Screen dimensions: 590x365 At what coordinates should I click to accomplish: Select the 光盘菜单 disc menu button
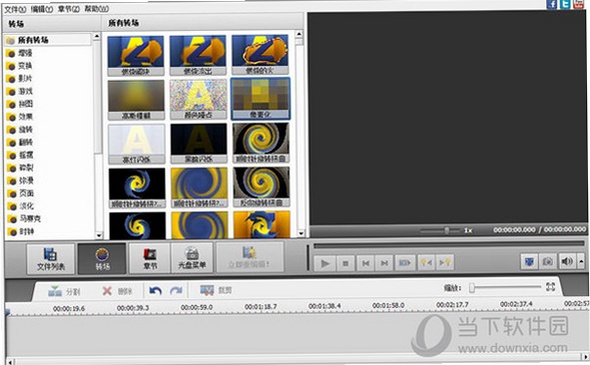pyautogui.click(x=192, y=258)
